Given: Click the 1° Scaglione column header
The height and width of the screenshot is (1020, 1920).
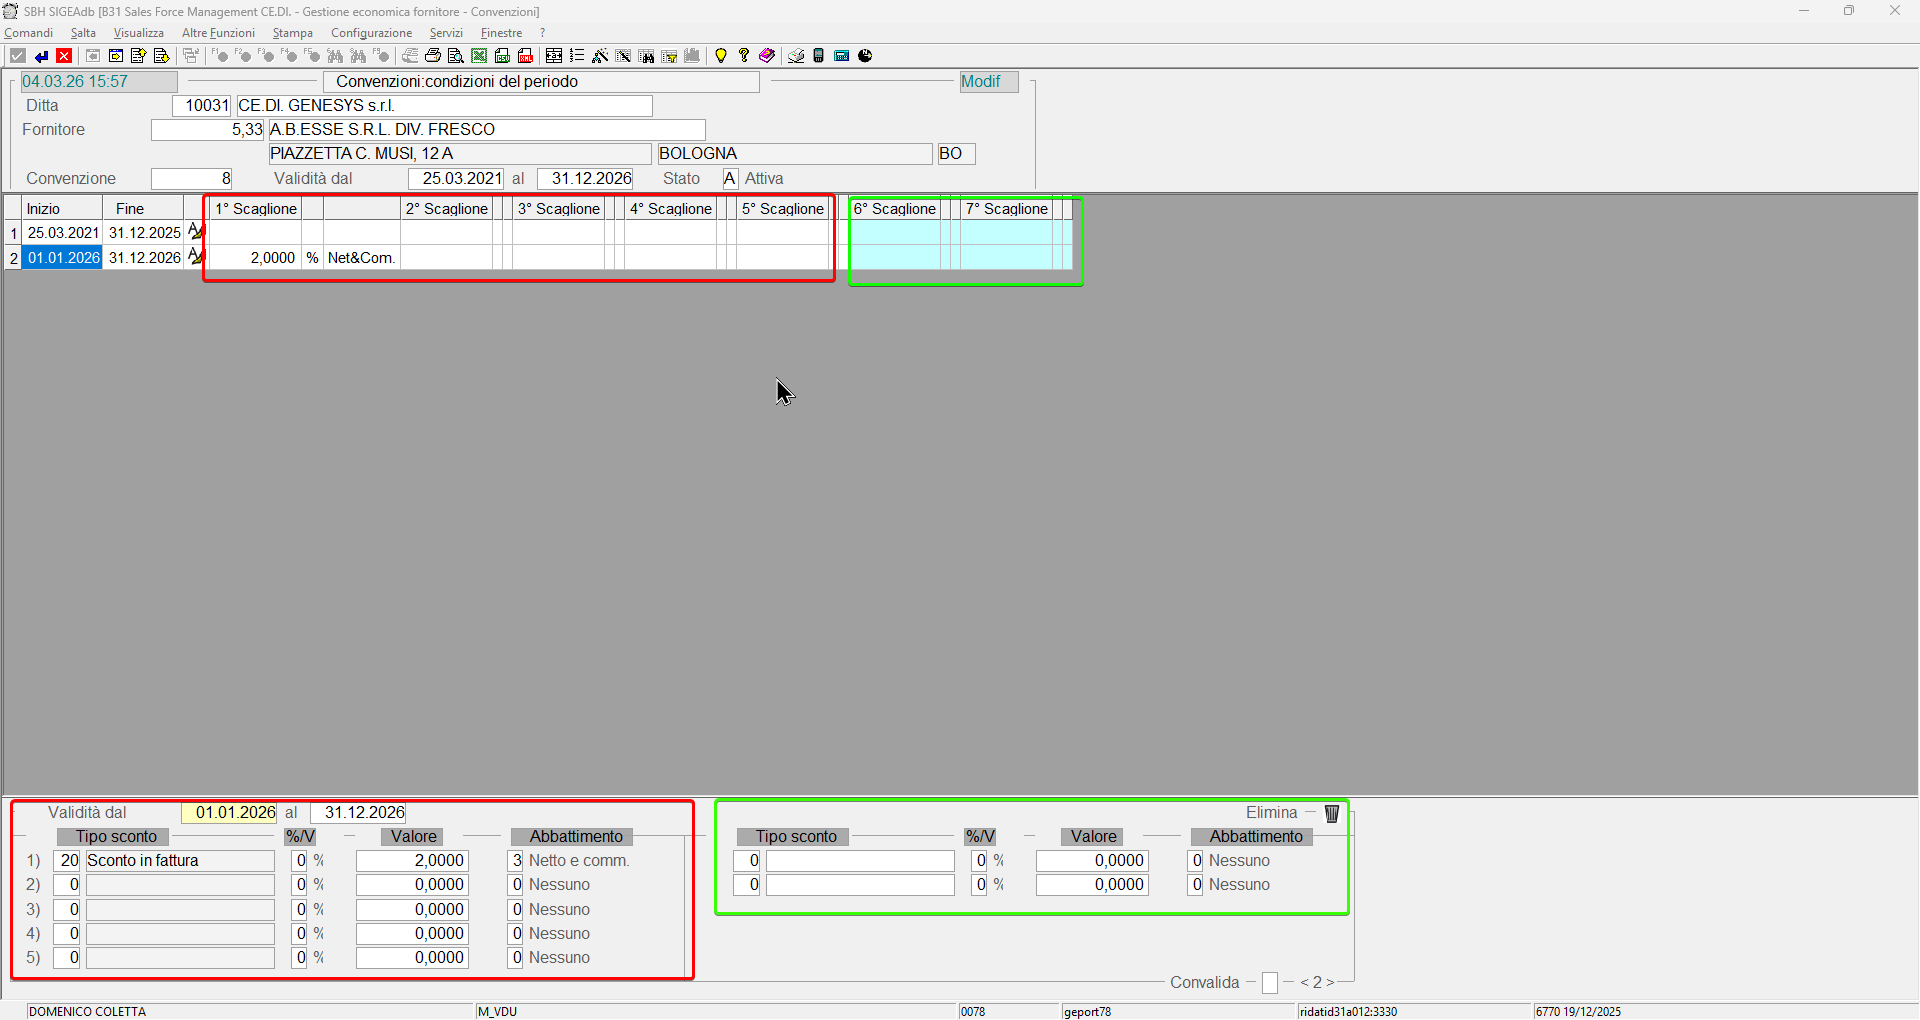Looking at the screenshot, I should (x=256, y=209).
